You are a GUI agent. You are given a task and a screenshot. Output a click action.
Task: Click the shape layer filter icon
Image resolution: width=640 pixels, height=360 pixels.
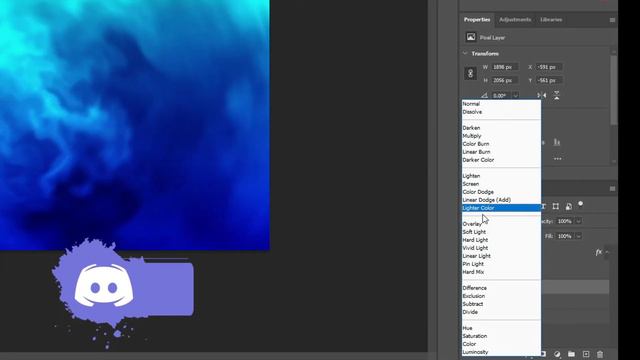coord(556,207)
